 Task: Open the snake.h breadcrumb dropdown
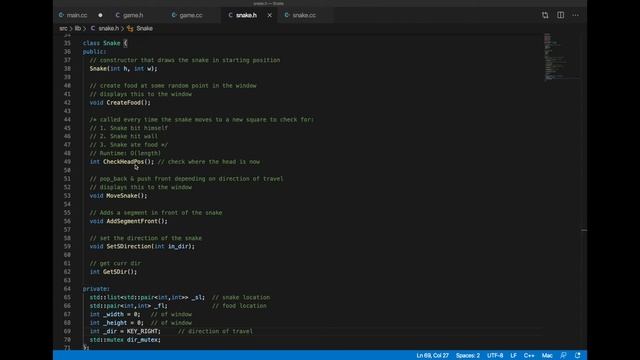109,28
